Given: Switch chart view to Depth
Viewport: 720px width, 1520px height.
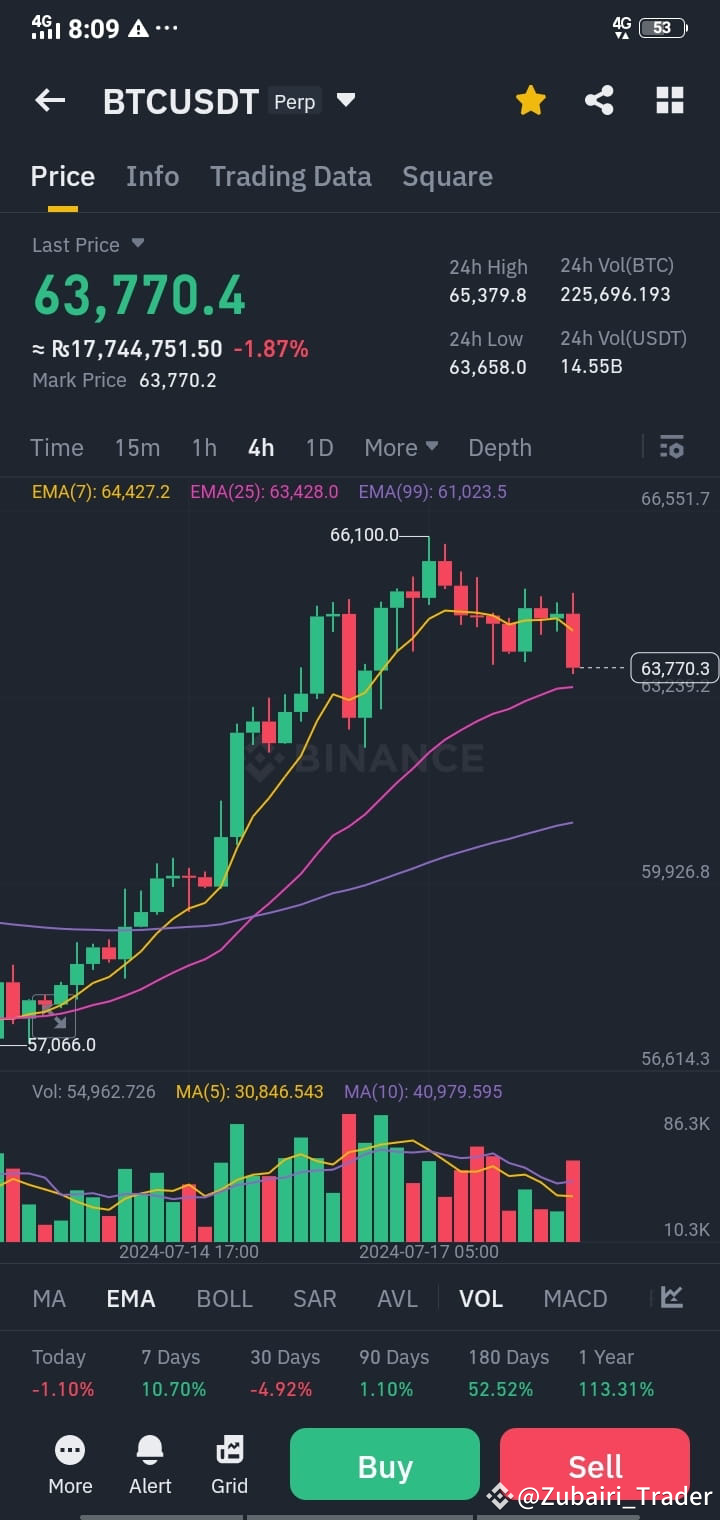Looking at the screenshot, I should 499,447.
